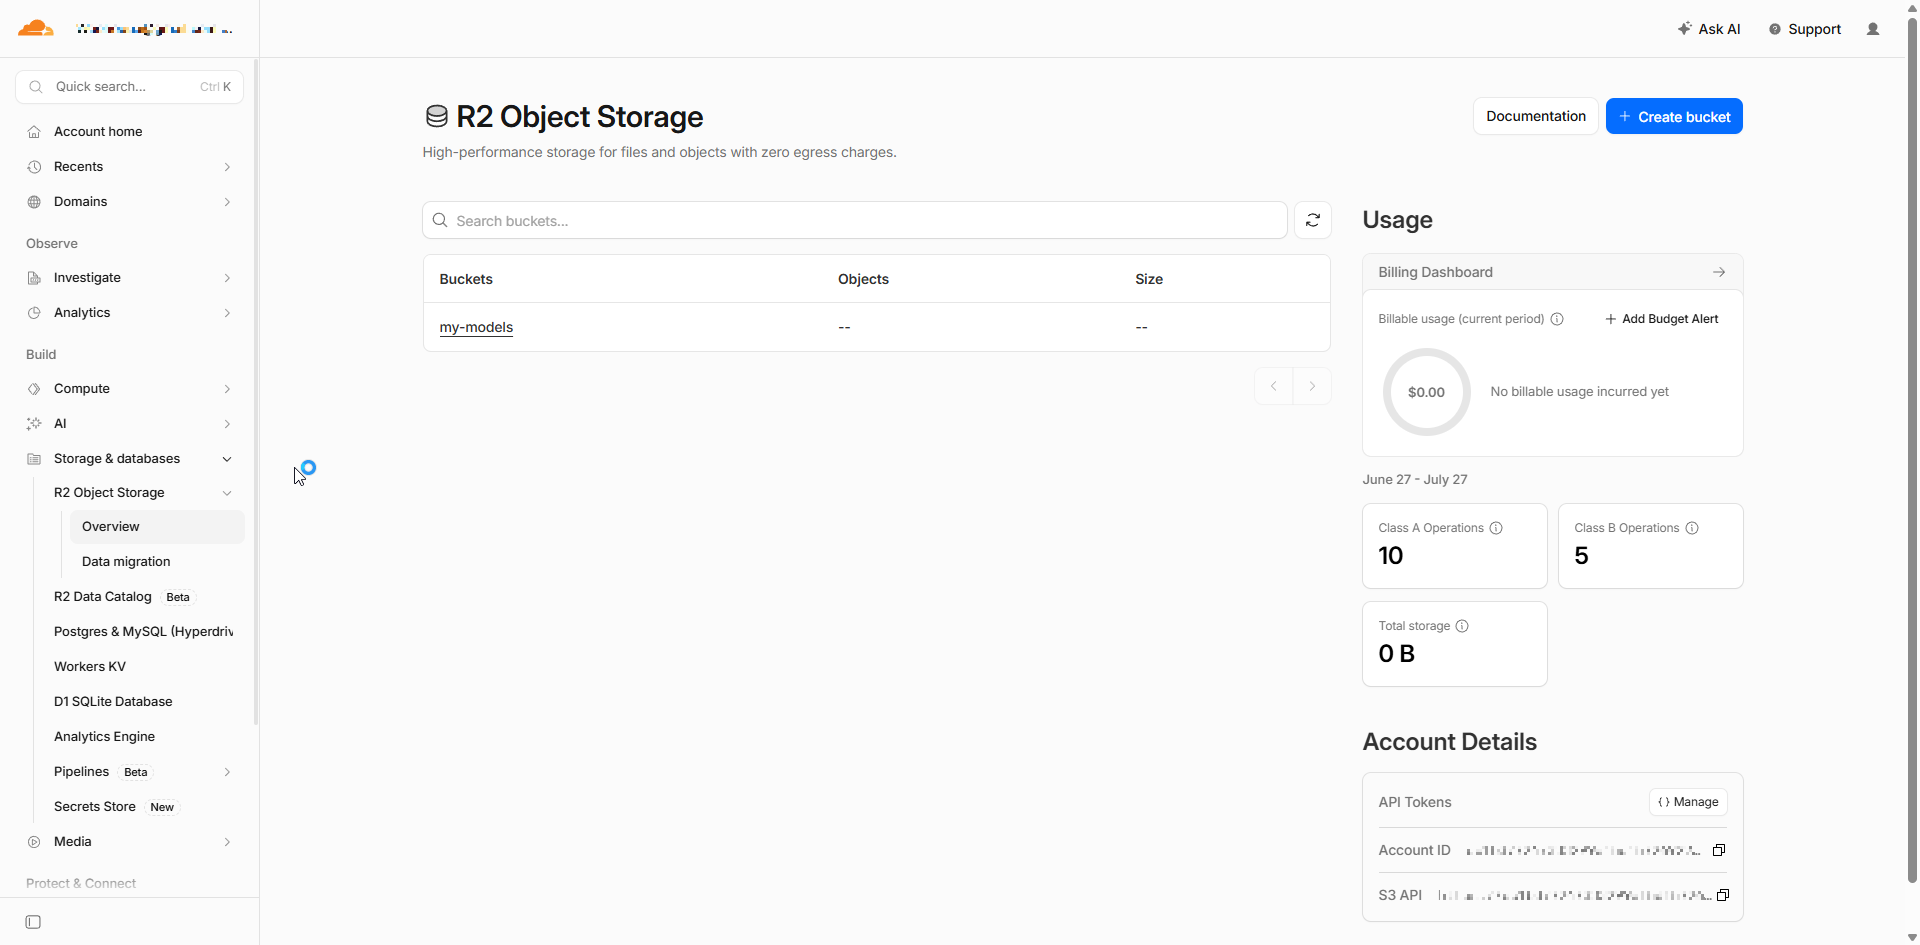Click the Recents clock icon
The height and width of the screenshot is (945, 1920).
click(34, 167)
